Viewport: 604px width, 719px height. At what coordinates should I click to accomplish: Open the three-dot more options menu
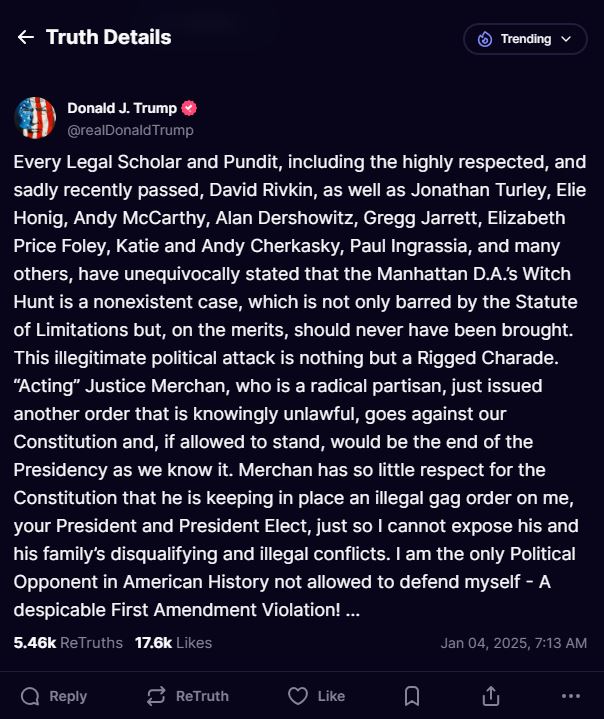click(x=571, y=696)
